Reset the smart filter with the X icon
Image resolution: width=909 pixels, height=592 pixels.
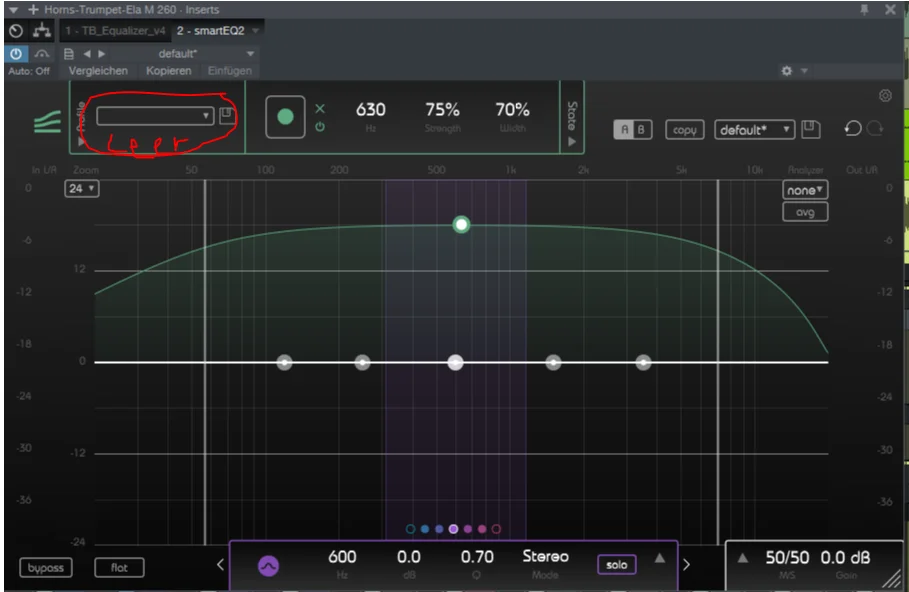(320, 108)
